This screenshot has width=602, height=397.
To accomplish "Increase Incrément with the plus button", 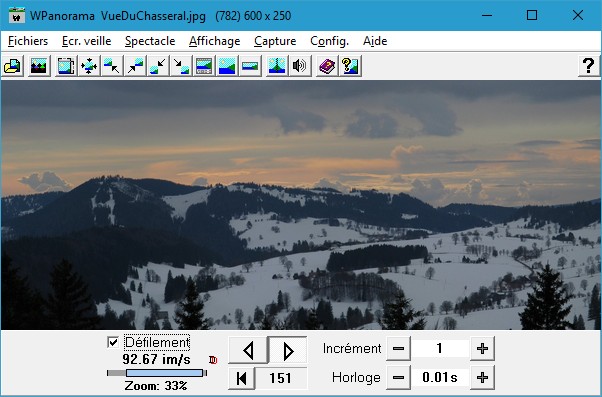I will pos(482,349).
